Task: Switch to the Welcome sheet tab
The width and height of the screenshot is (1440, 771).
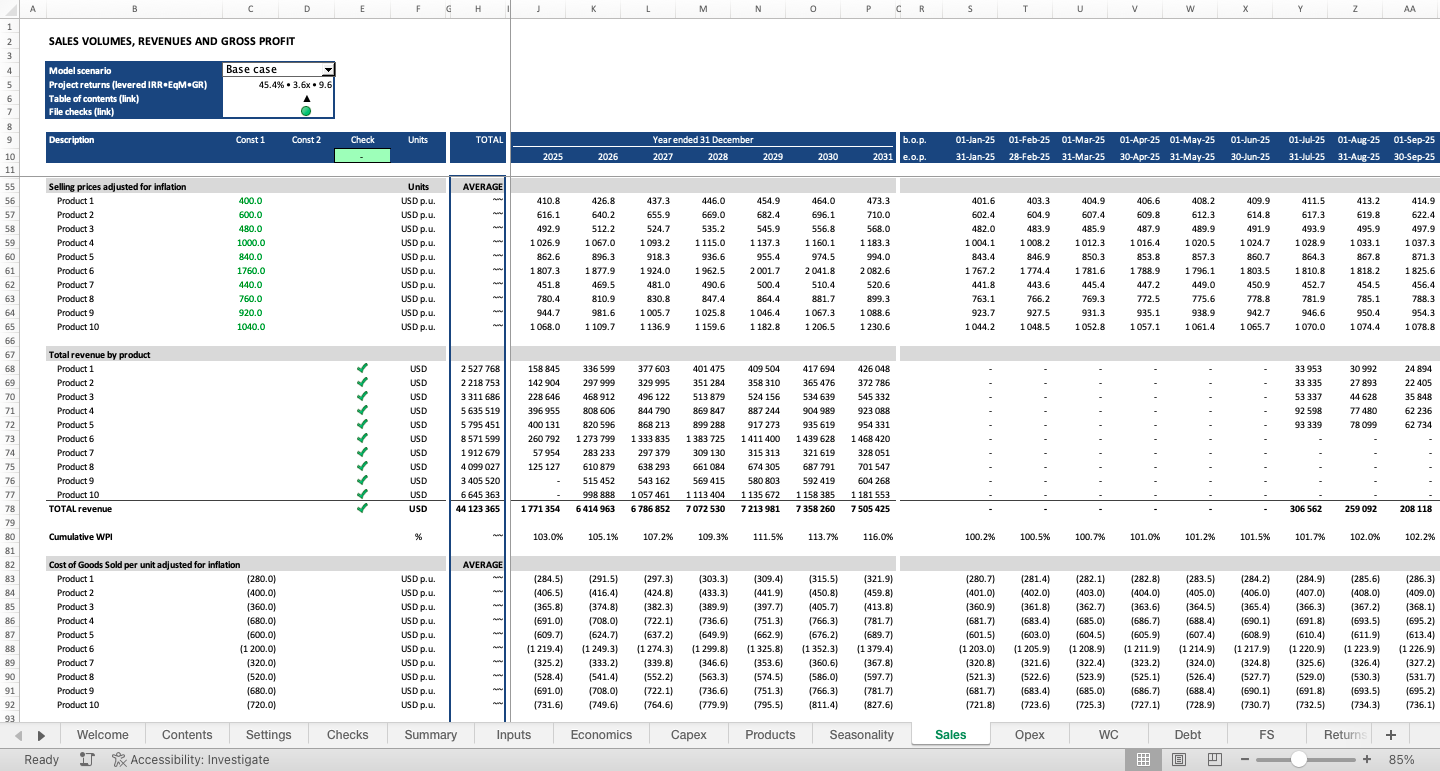Action: 103,735
